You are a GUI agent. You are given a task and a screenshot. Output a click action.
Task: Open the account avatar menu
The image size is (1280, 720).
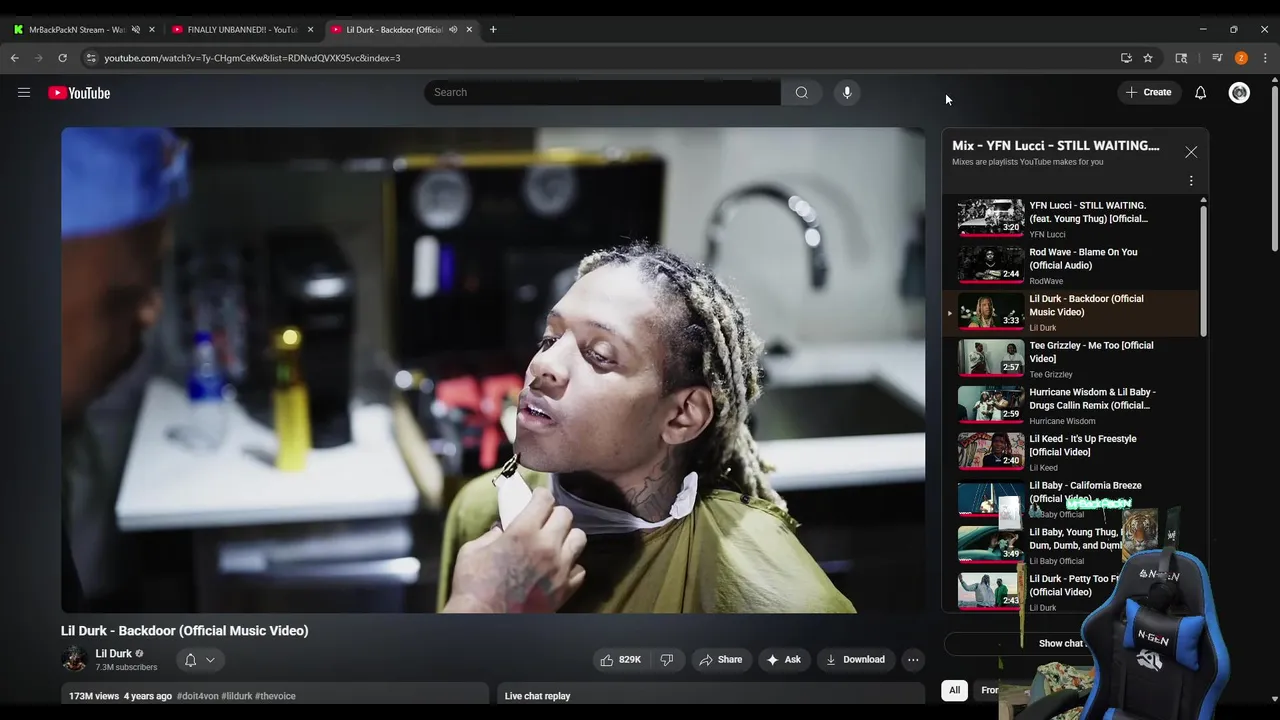pos(1239,92)
